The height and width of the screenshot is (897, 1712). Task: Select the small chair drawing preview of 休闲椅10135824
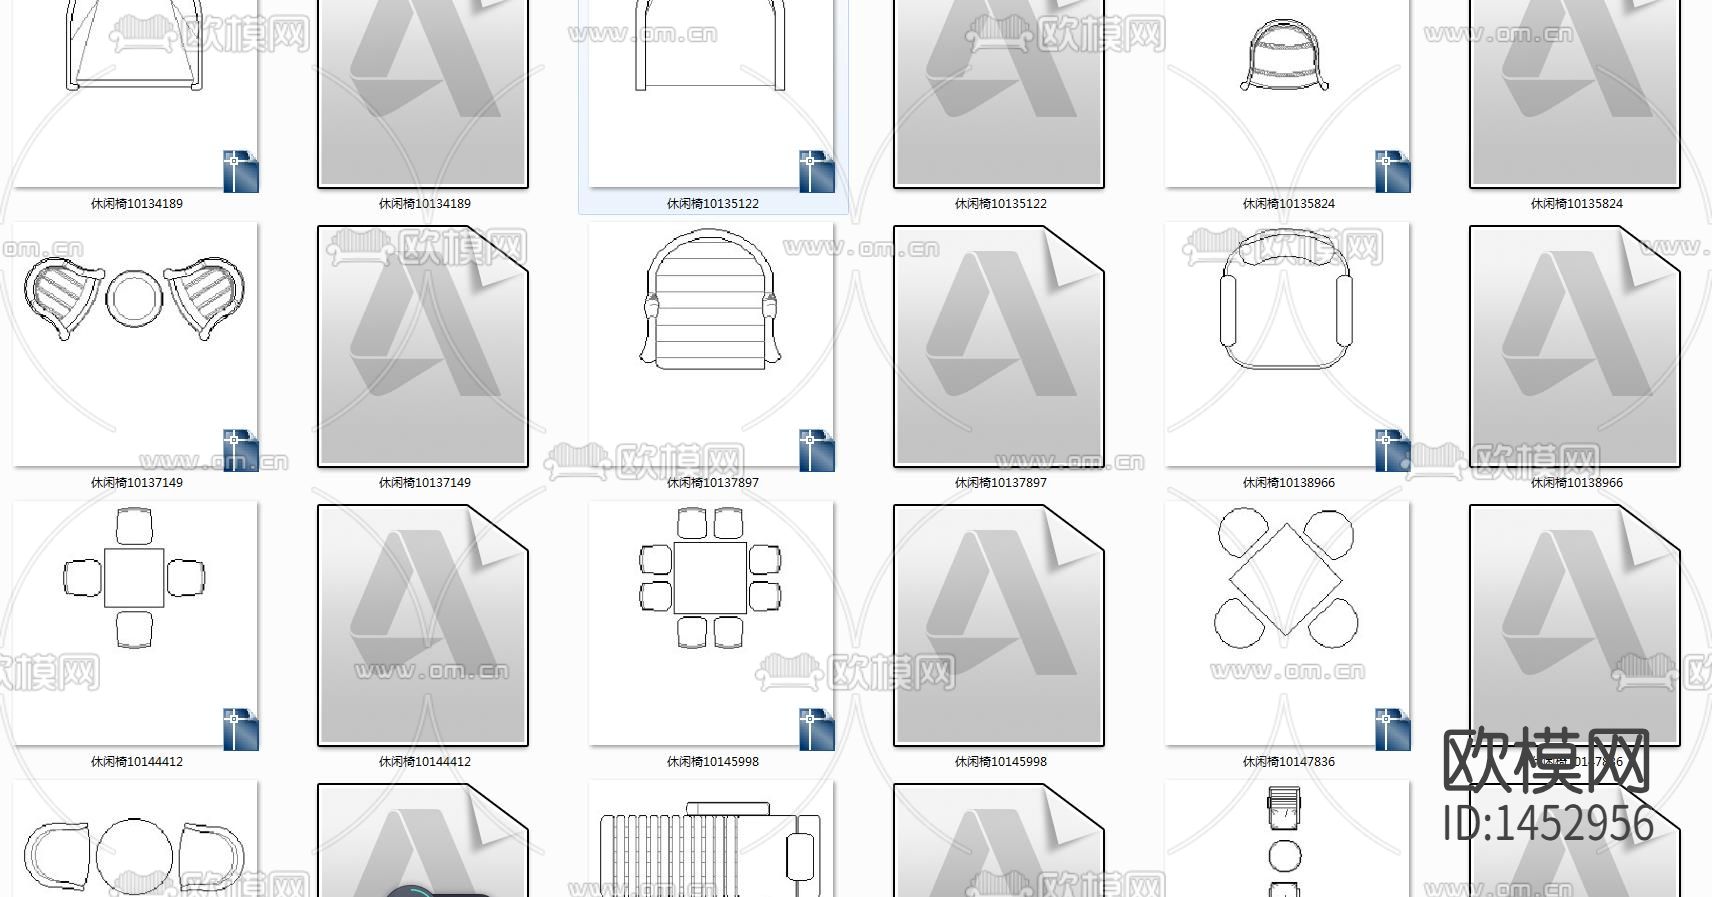[x=1288, y=94]
